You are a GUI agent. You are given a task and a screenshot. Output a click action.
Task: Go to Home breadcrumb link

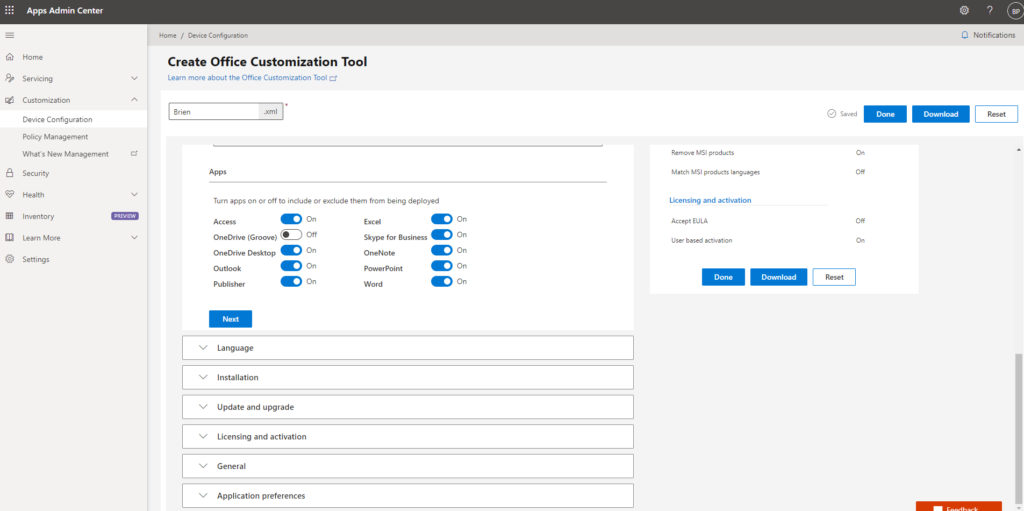point(168,35)
